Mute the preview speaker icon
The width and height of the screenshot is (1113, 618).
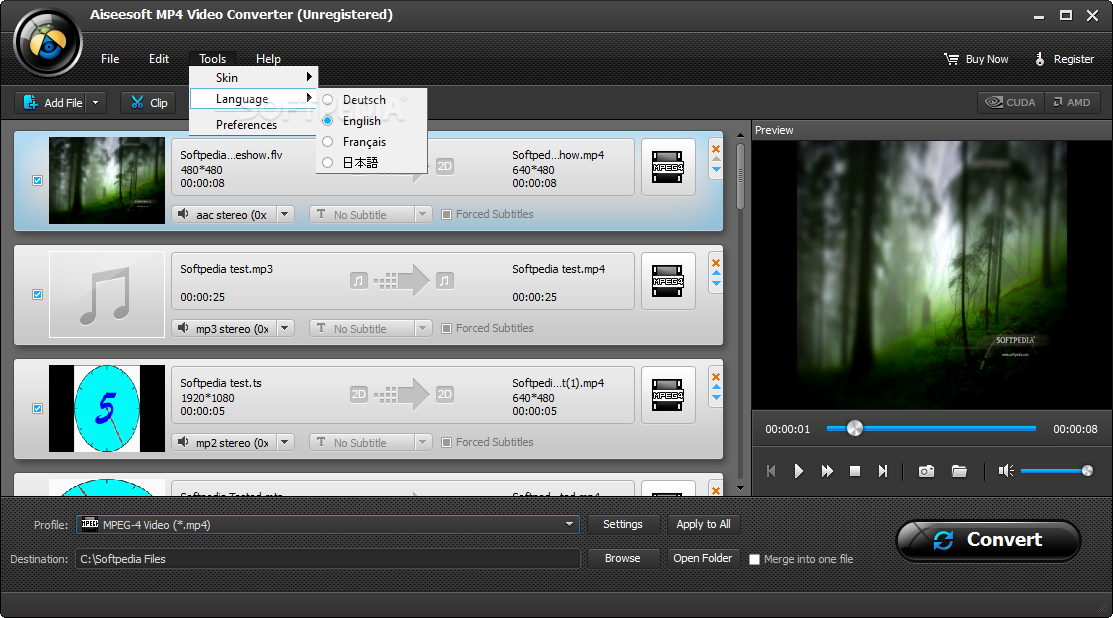(x=1006, y=470)
